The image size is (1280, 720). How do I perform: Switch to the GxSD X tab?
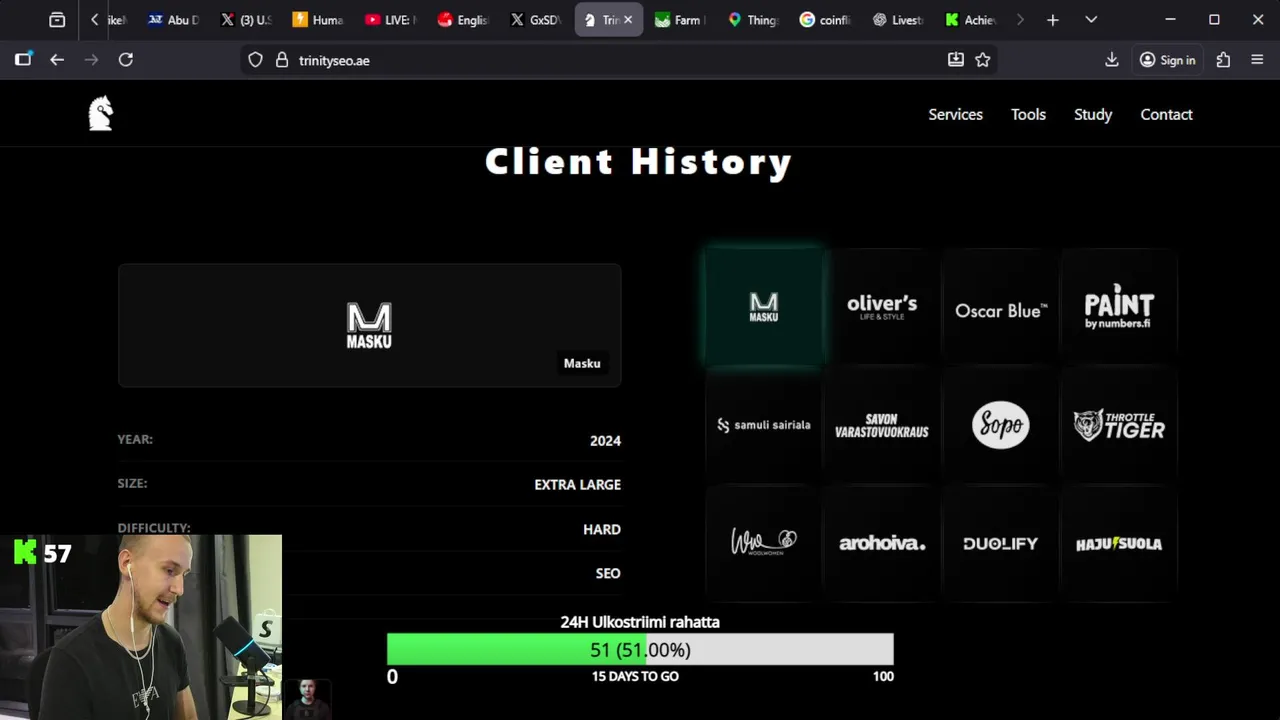click(535, 20)
